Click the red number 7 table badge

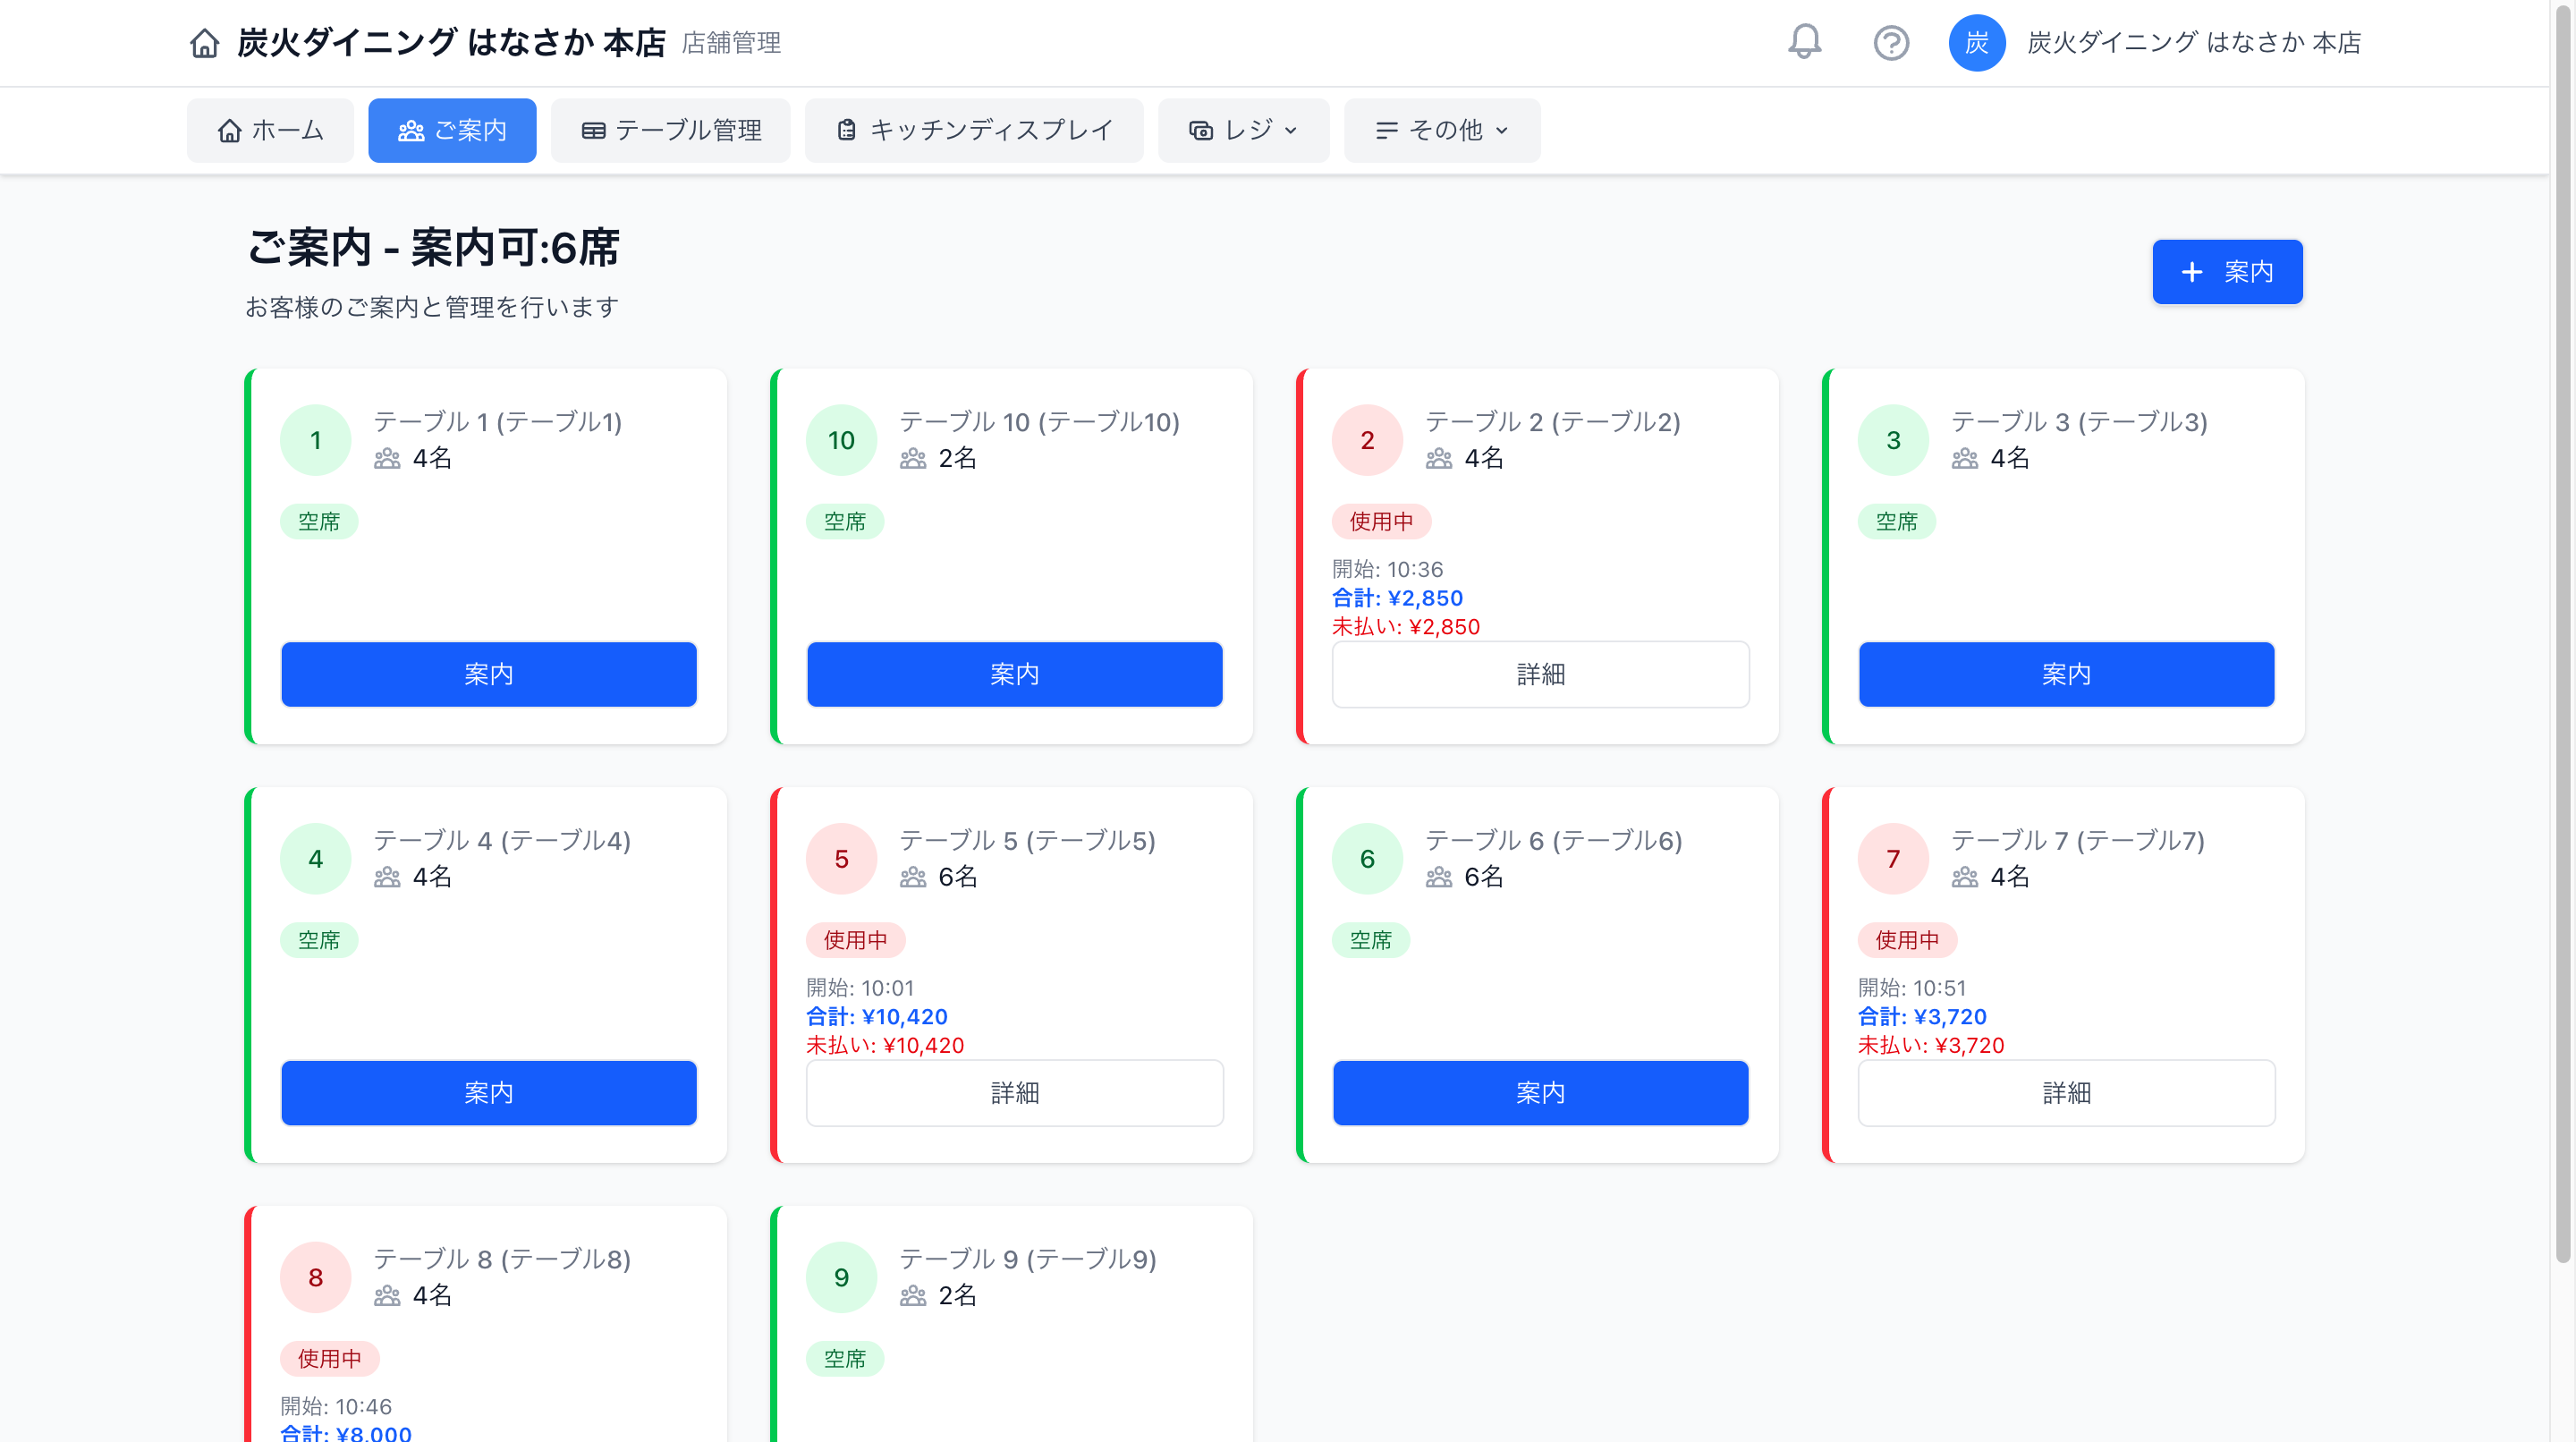pyautogui.click(x=1893, y=859)
